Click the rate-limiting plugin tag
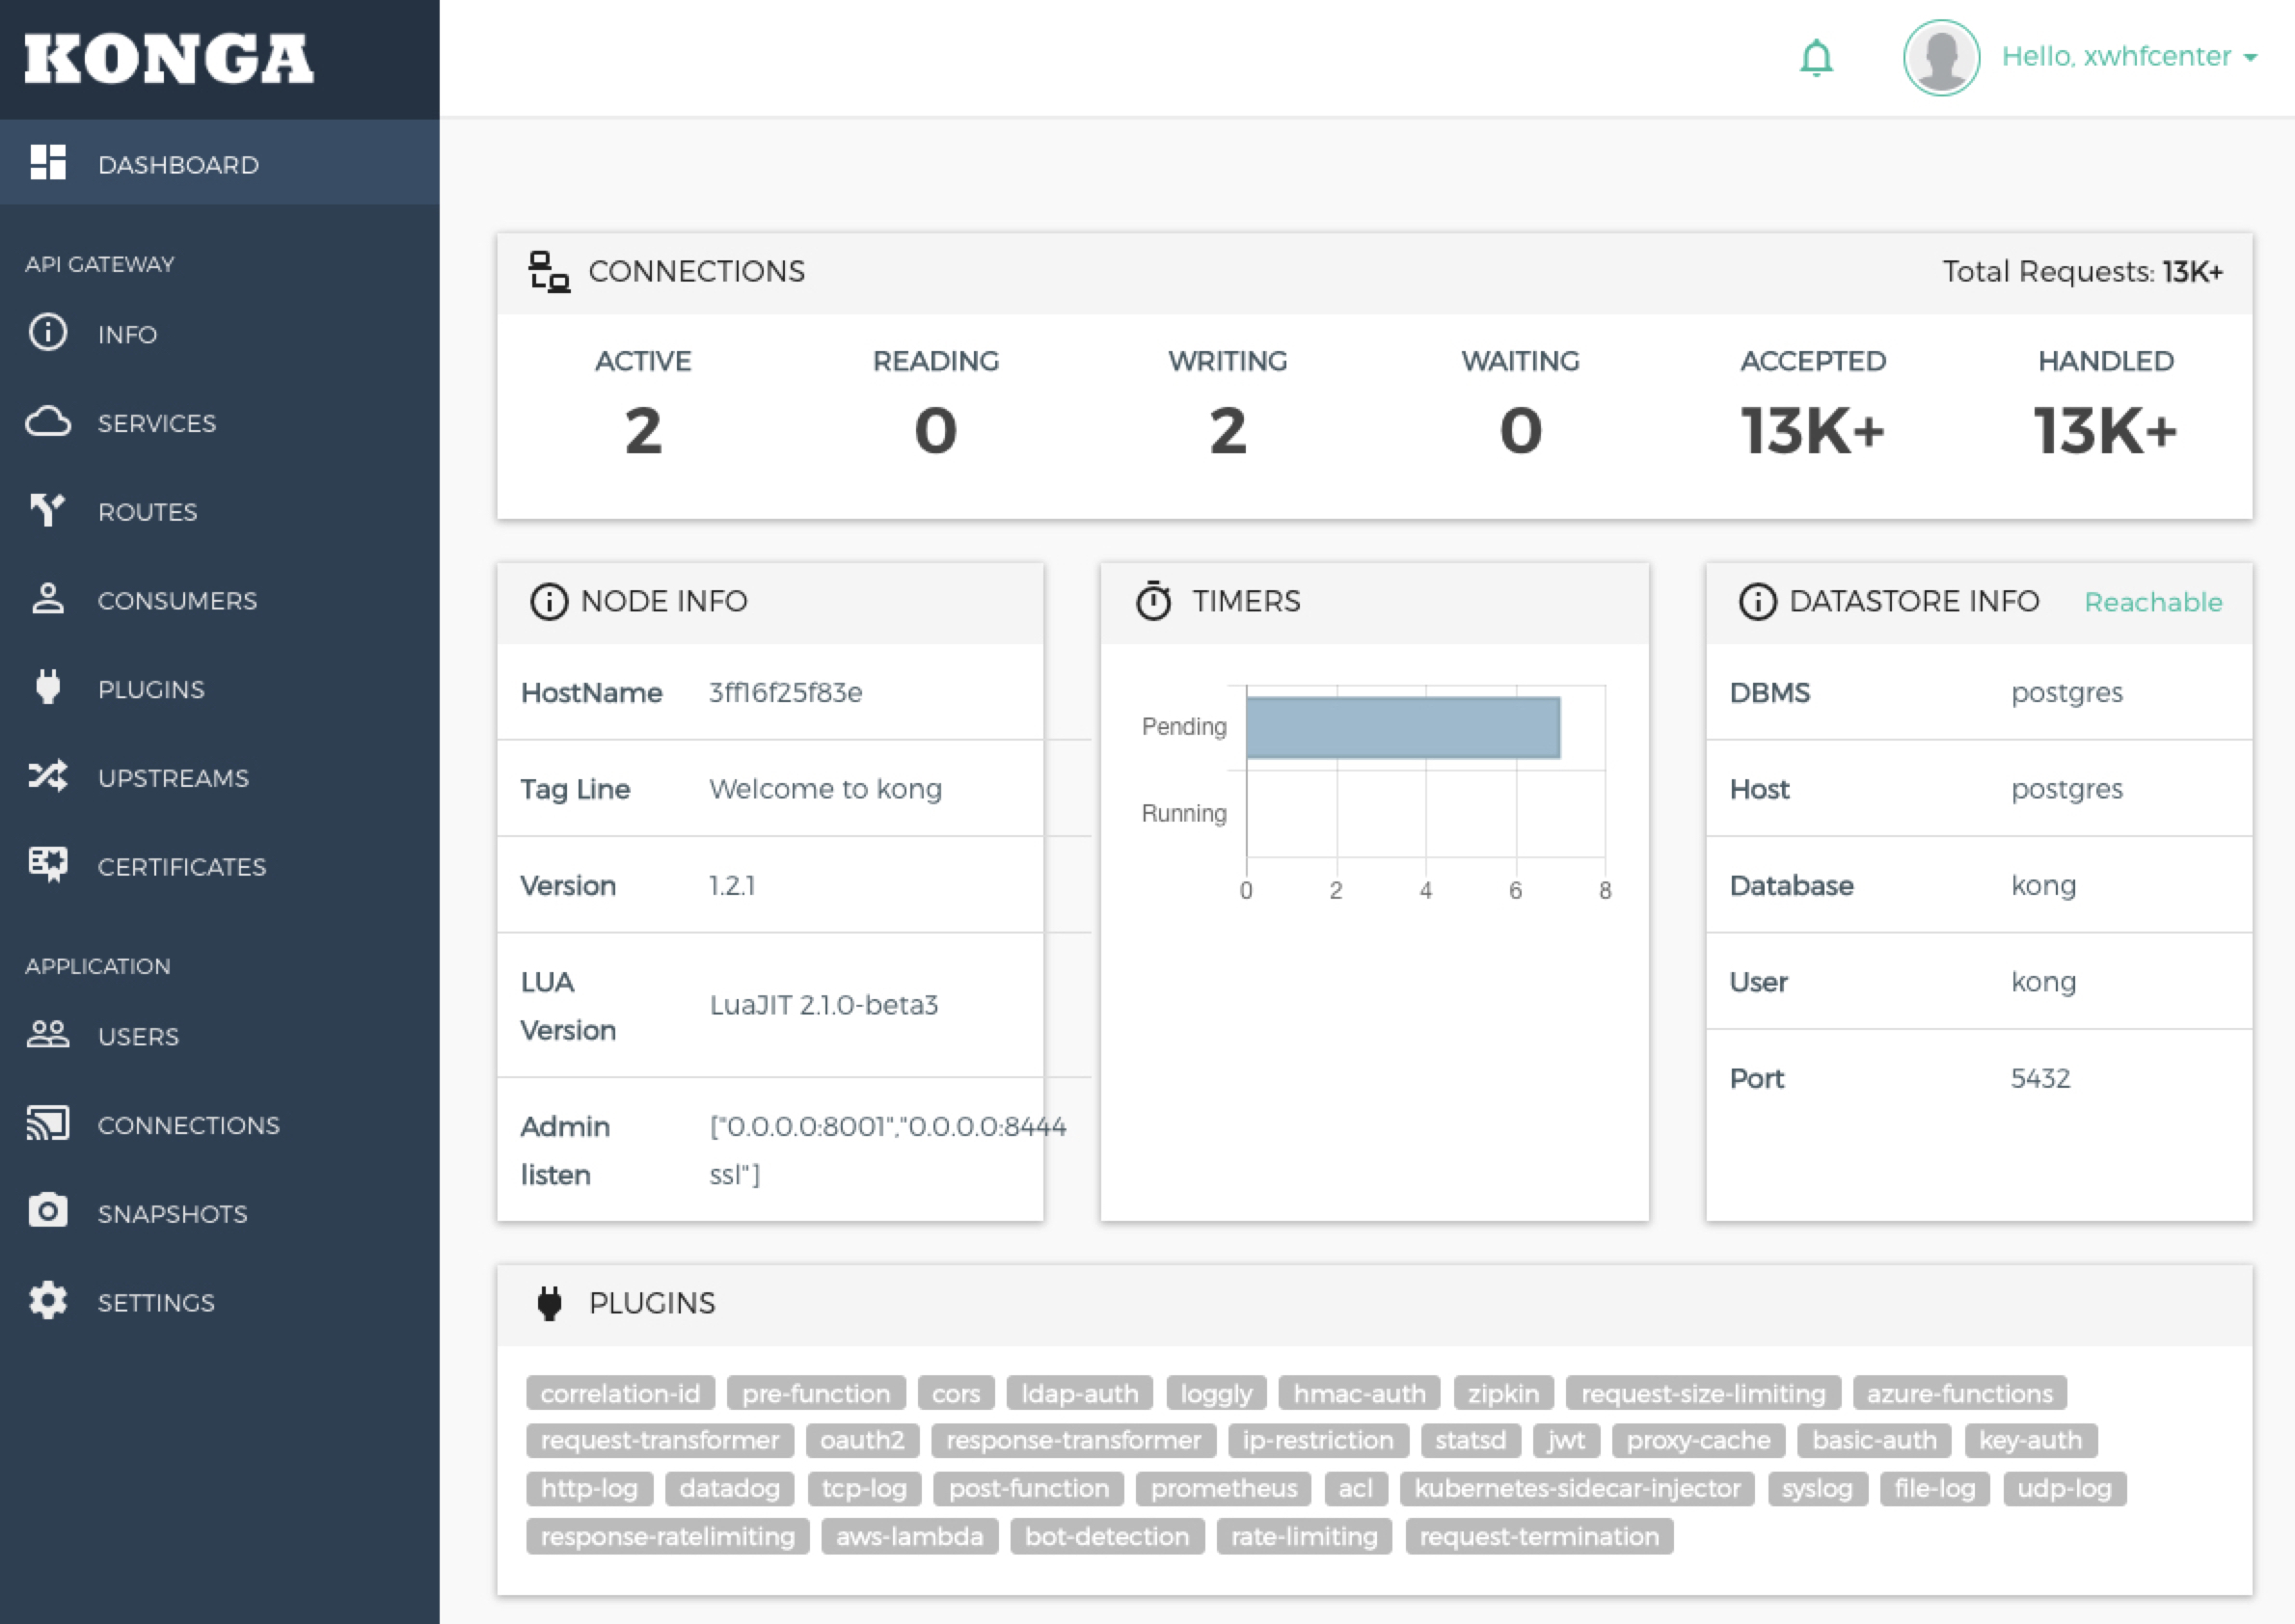The height and width of the screenshot is (1624, 2295). click(x=1303, y=1536)
